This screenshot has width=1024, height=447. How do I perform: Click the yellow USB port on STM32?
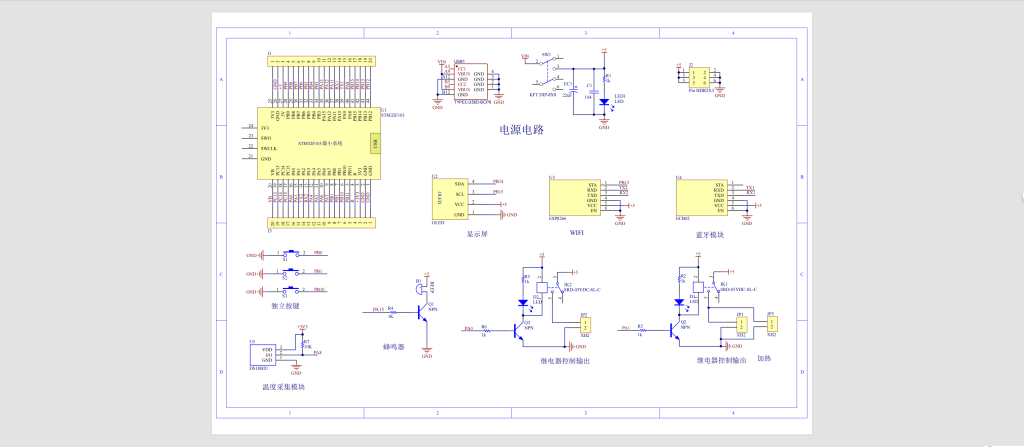pyautogui.click(x=375, y=145)
